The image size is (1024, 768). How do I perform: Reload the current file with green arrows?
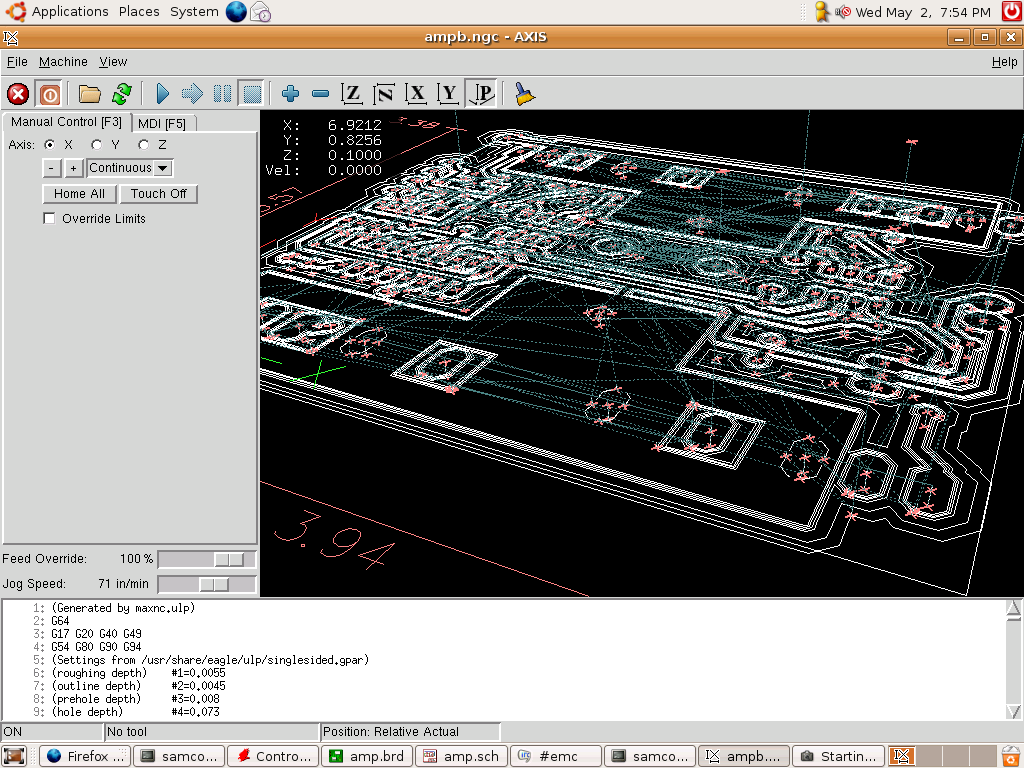coord(121,94)
